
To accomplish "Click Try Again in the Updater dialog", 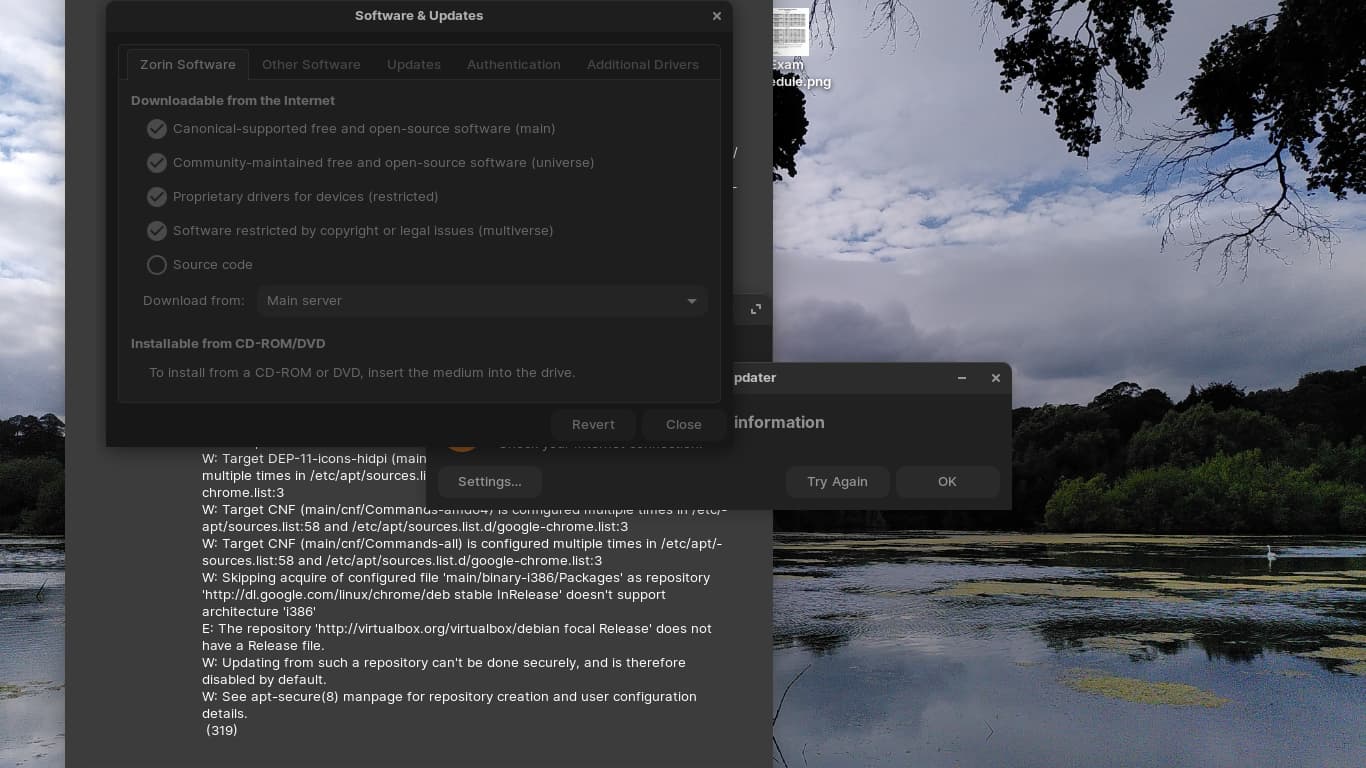I will point(837,482).
